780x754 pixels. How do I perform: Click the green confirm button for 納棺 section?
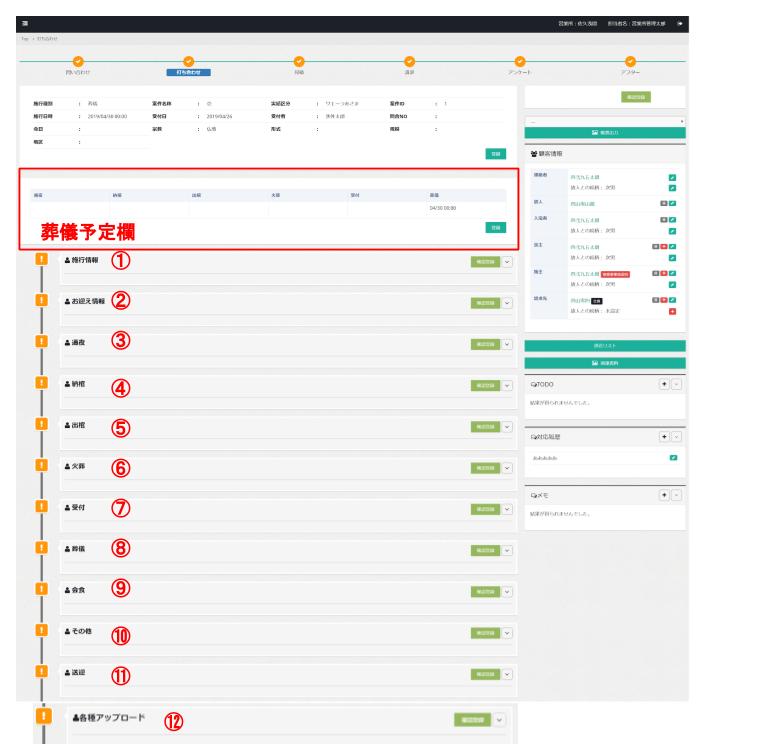[x=484, y=385]
